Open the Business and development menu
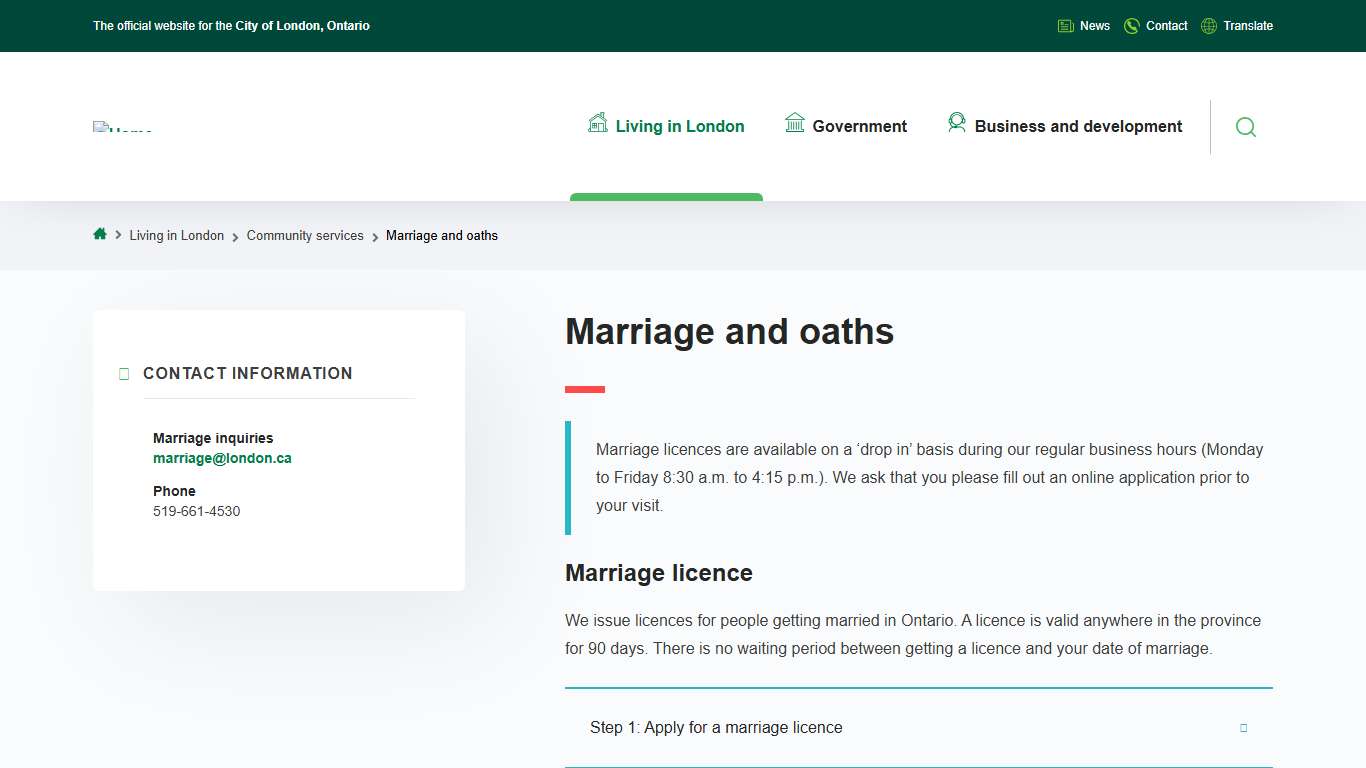 (1078, 126)
